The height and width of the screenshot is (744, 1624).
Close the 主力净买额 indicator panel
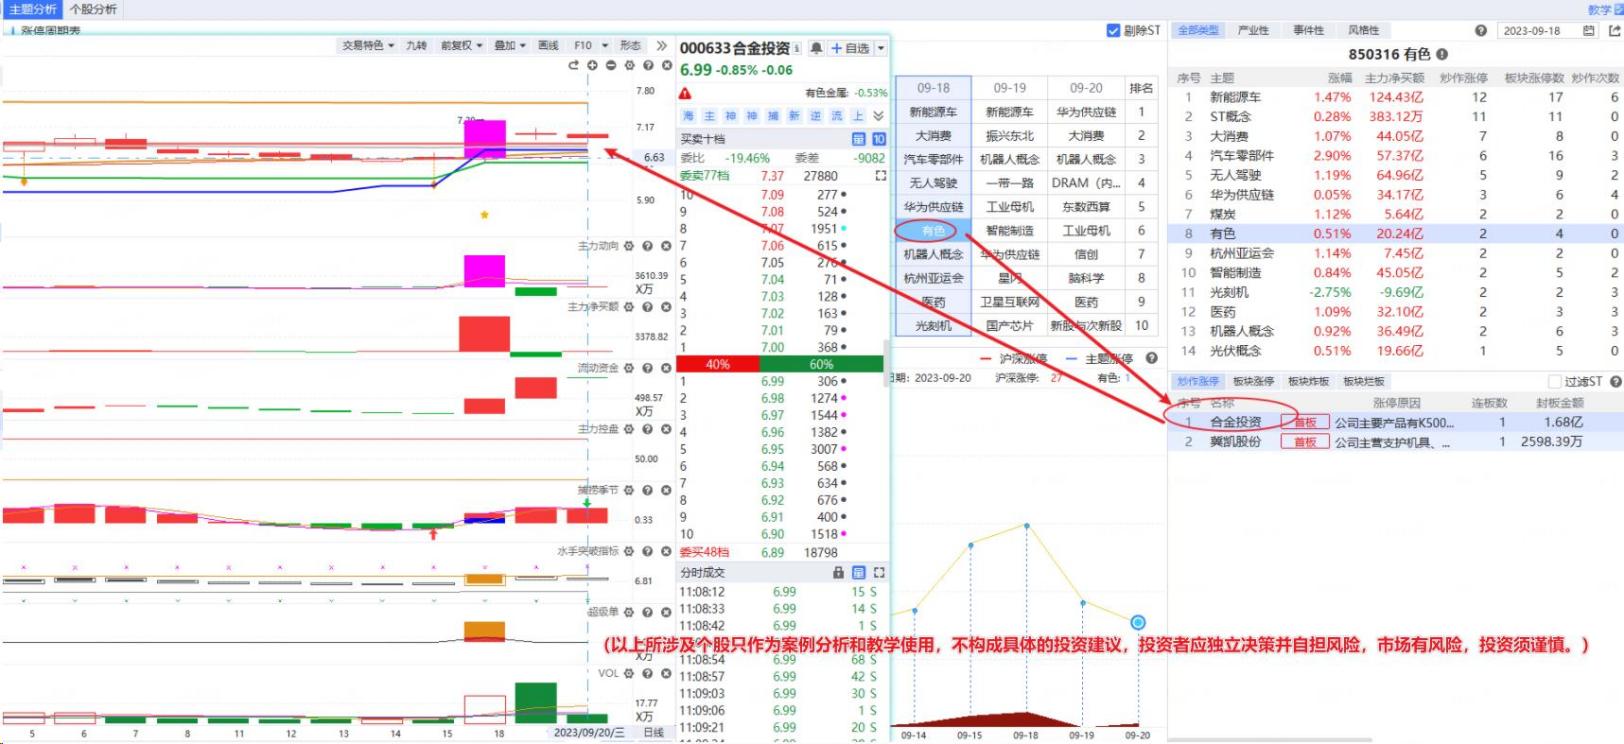[666, 307]
